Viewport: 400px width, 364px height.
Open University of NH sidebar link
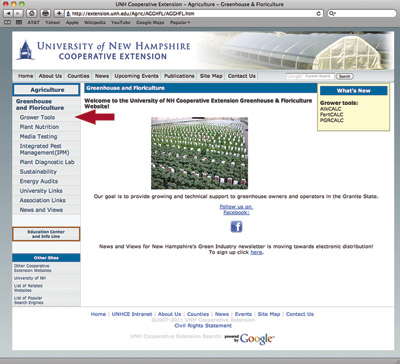[x=30, y=278]
